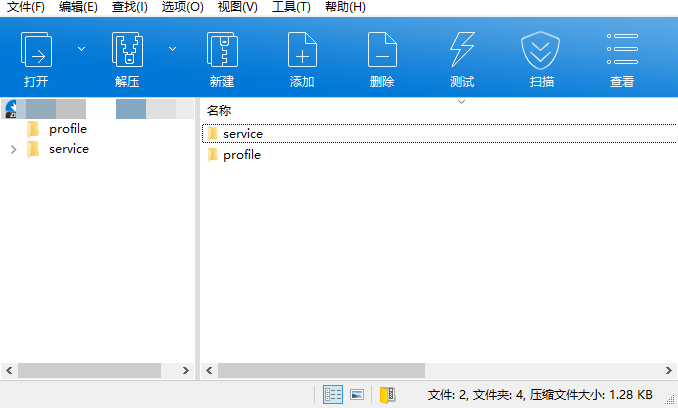
Task: Click left arrow of file list scrollbar
Action: click(209, 370)
